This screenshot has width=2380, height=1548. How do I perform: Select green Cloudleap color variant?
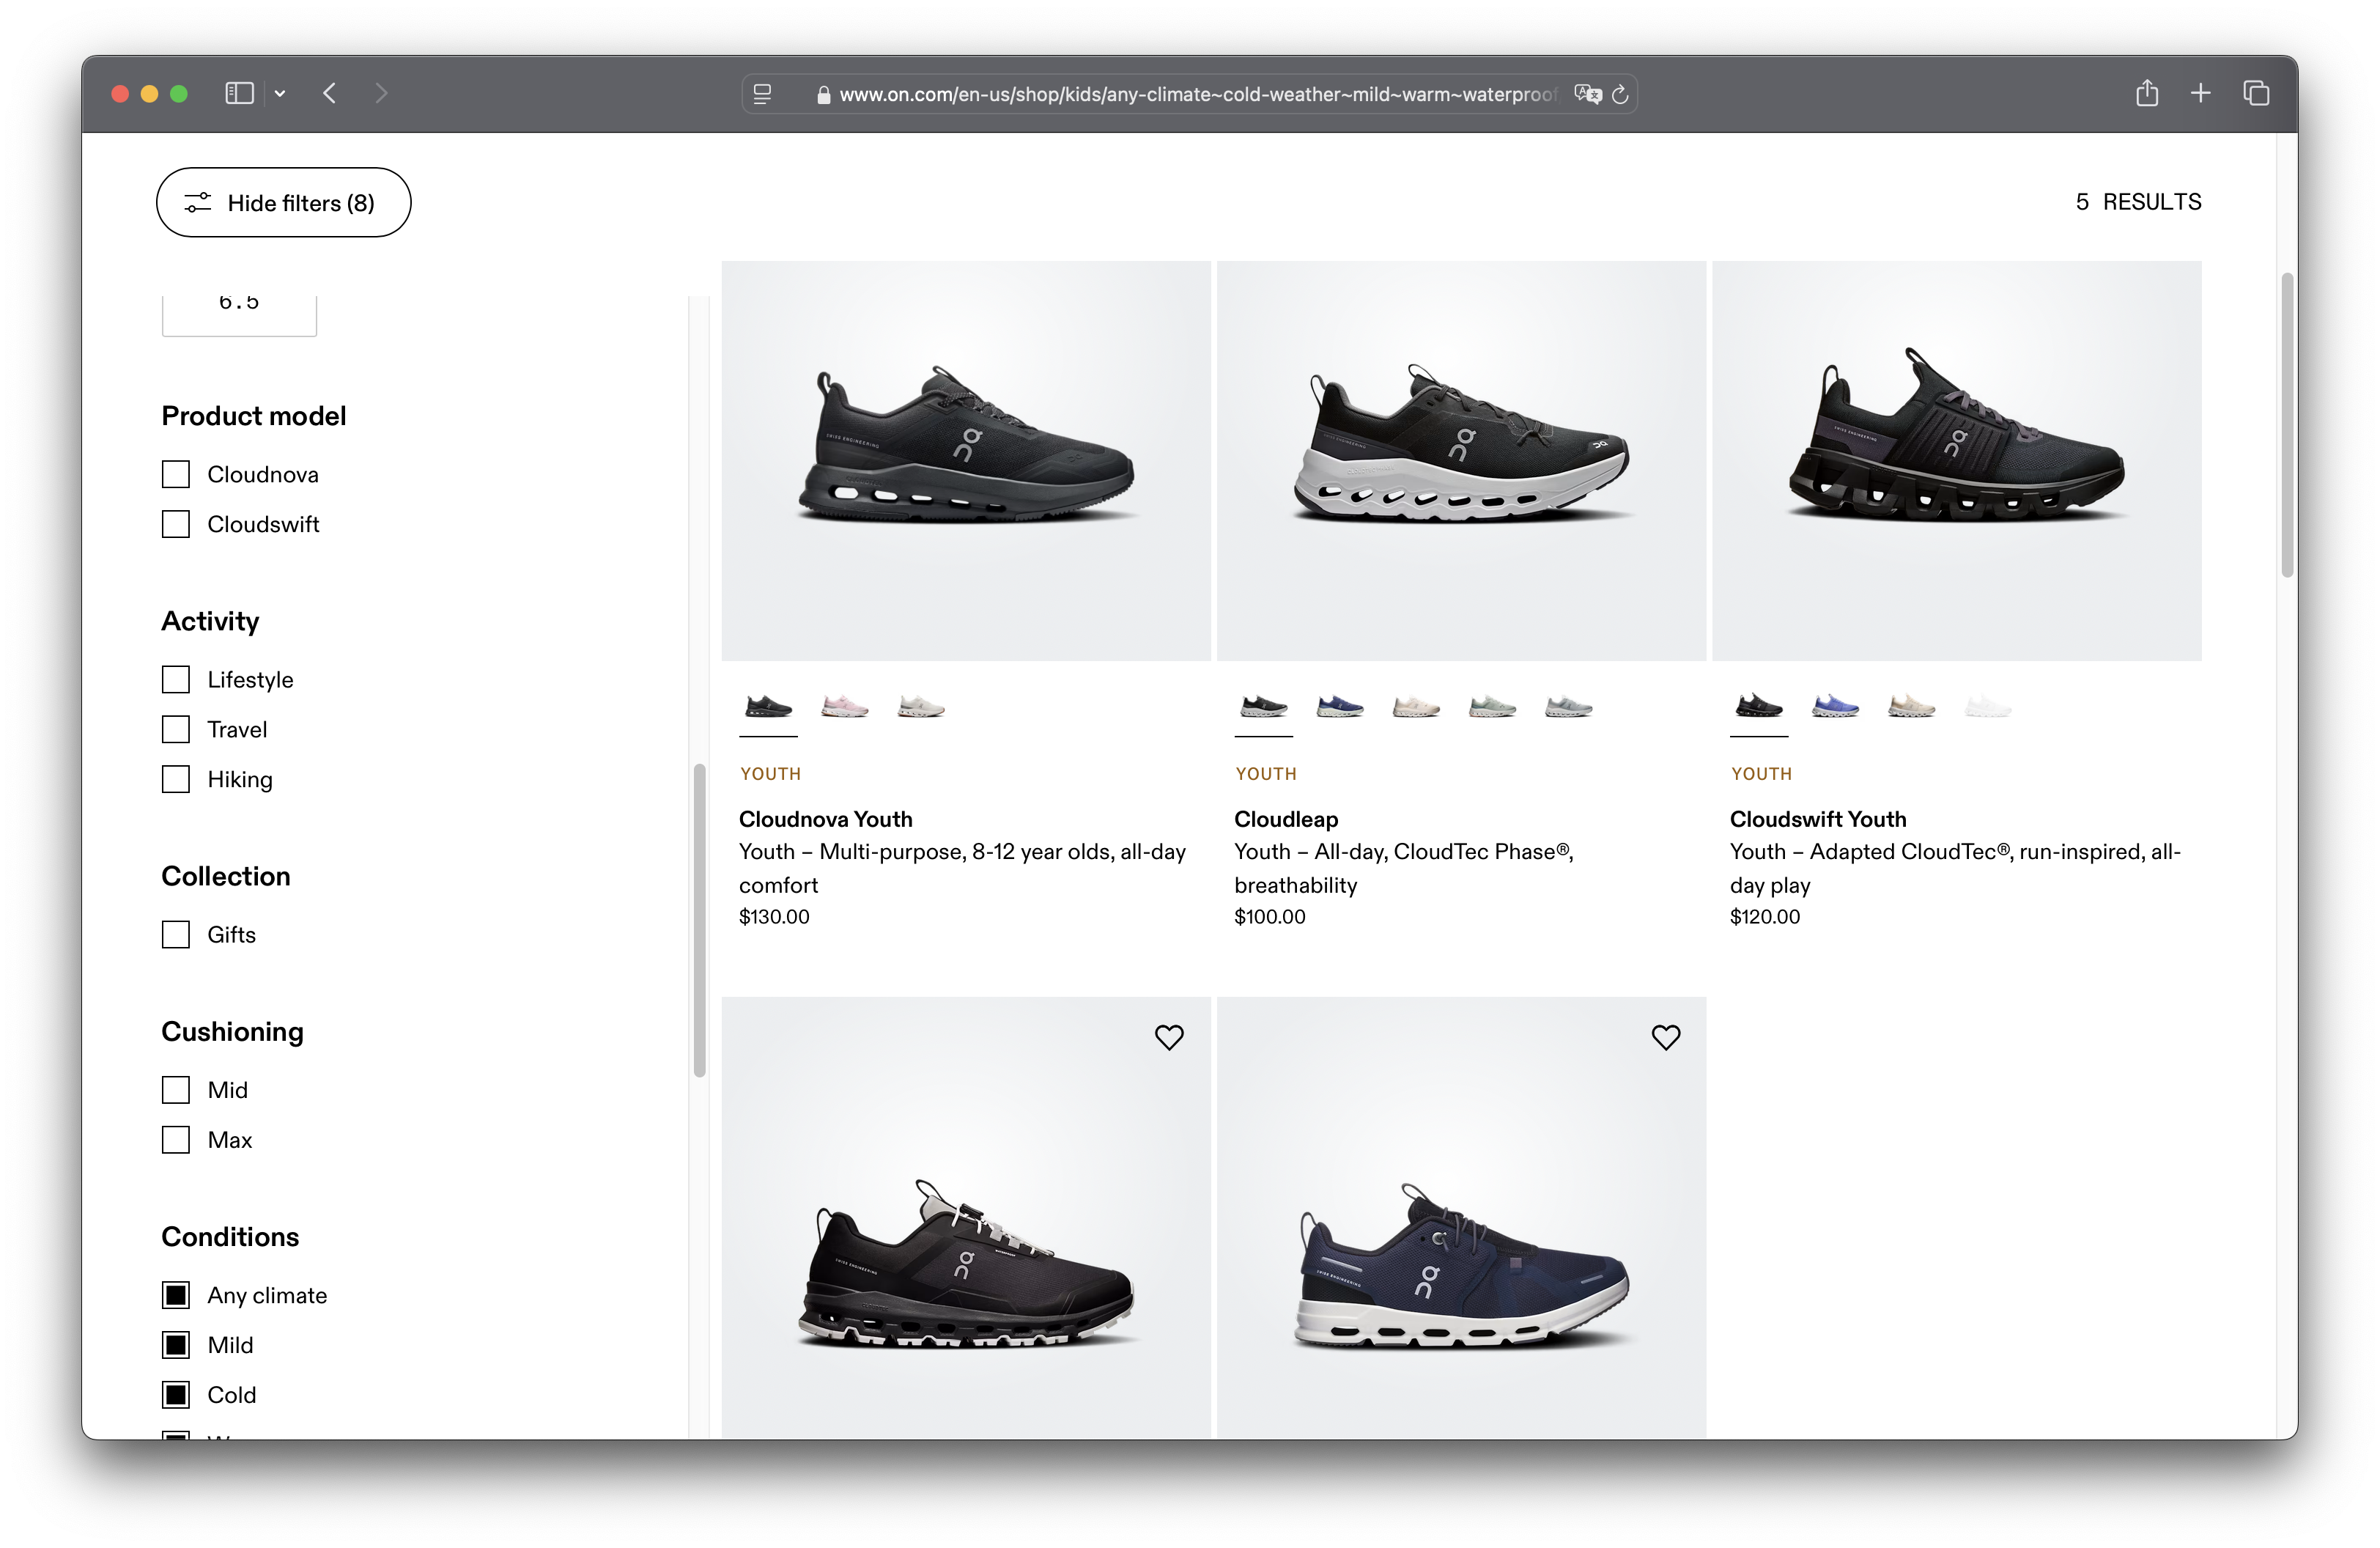1492,707
